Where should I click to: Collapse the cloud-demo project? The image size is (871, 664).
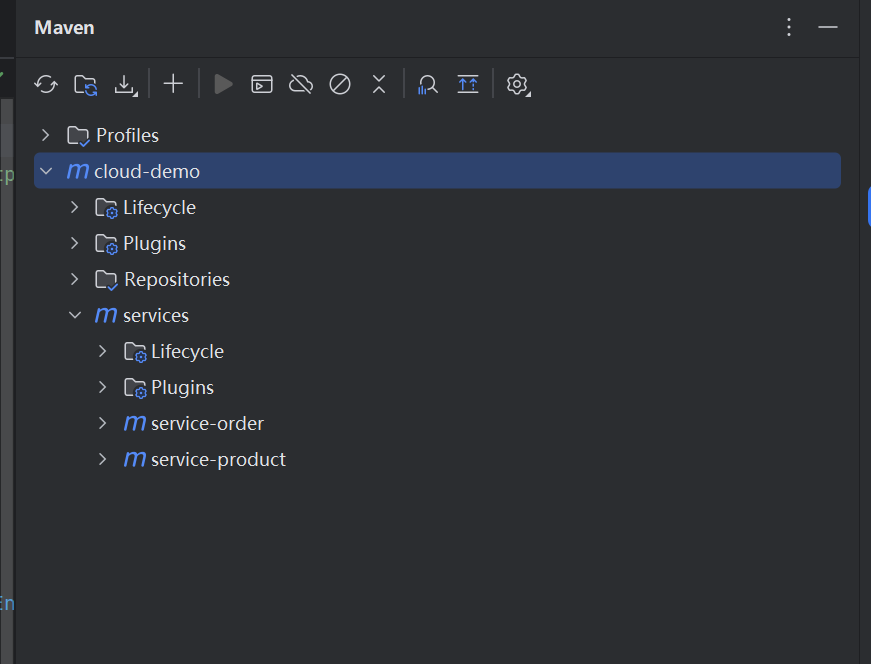(x=46, y=171)
